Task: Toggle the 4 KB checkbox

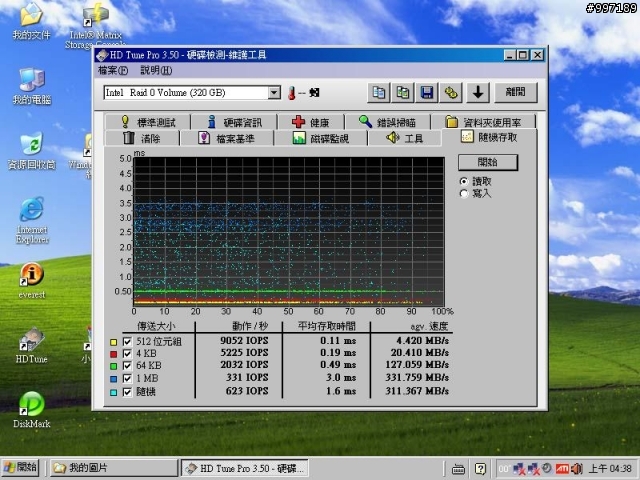Action: [x=127, y=354]
